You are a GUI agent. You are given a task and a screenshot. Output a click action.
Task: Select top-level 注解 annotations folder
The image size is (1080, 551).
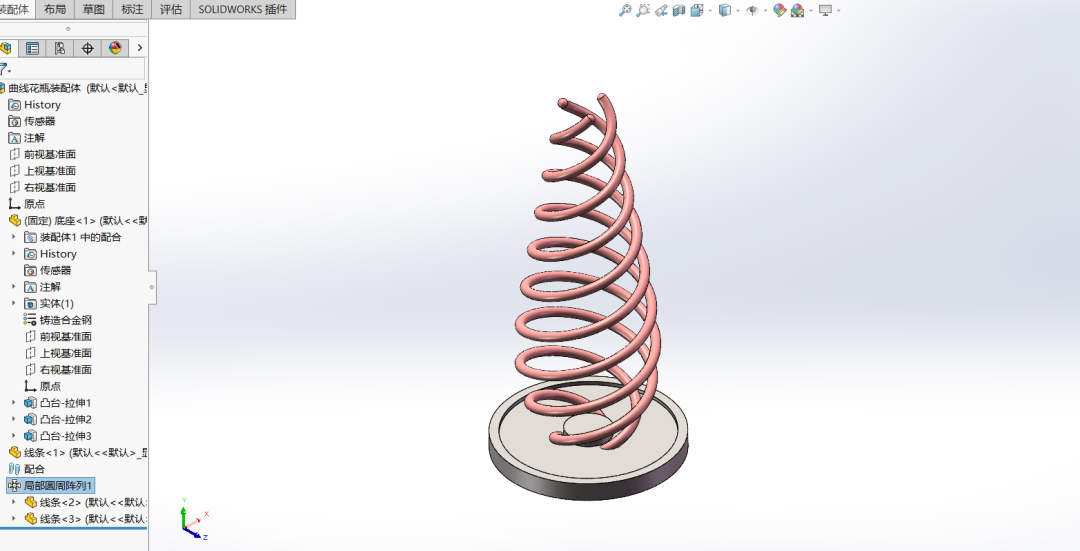(26, 138)
